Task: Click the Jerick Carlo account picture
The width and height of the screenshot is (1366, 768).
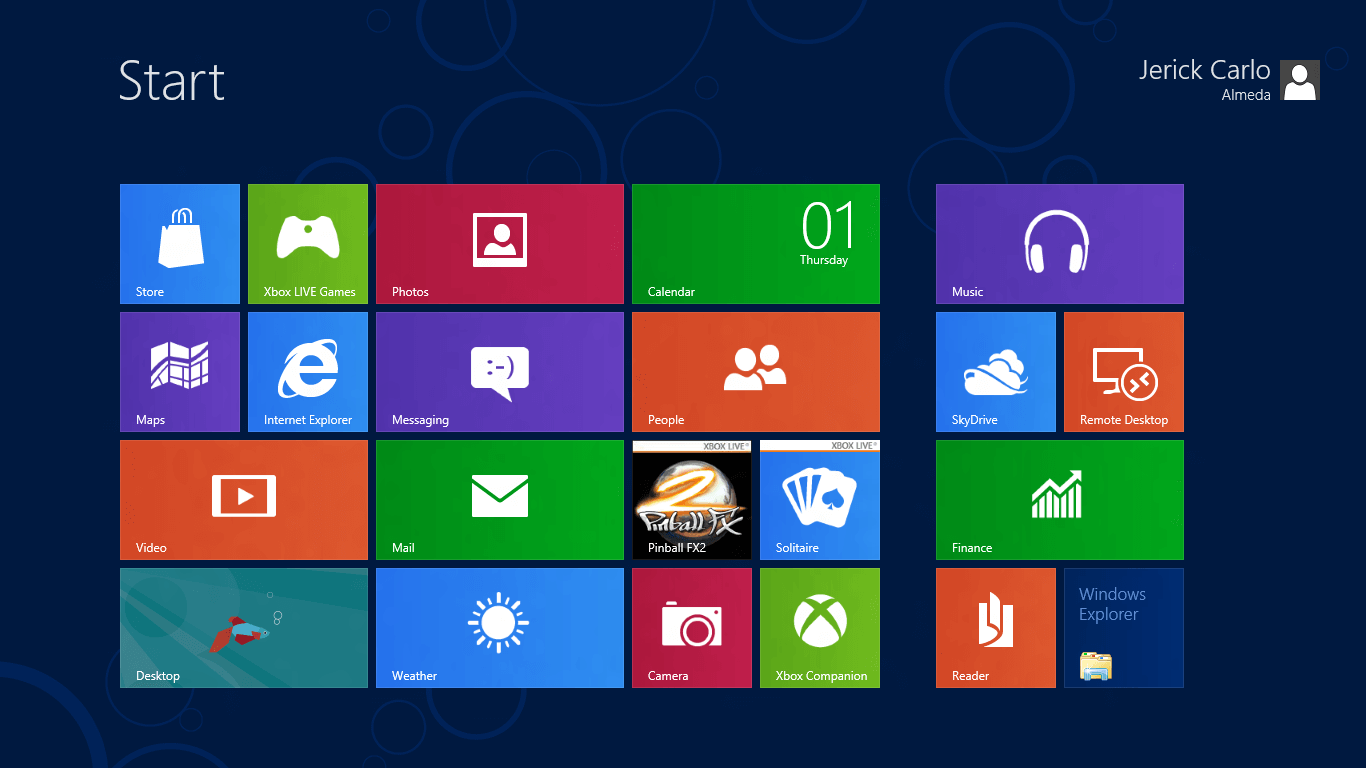Action: click(1300, 80)
